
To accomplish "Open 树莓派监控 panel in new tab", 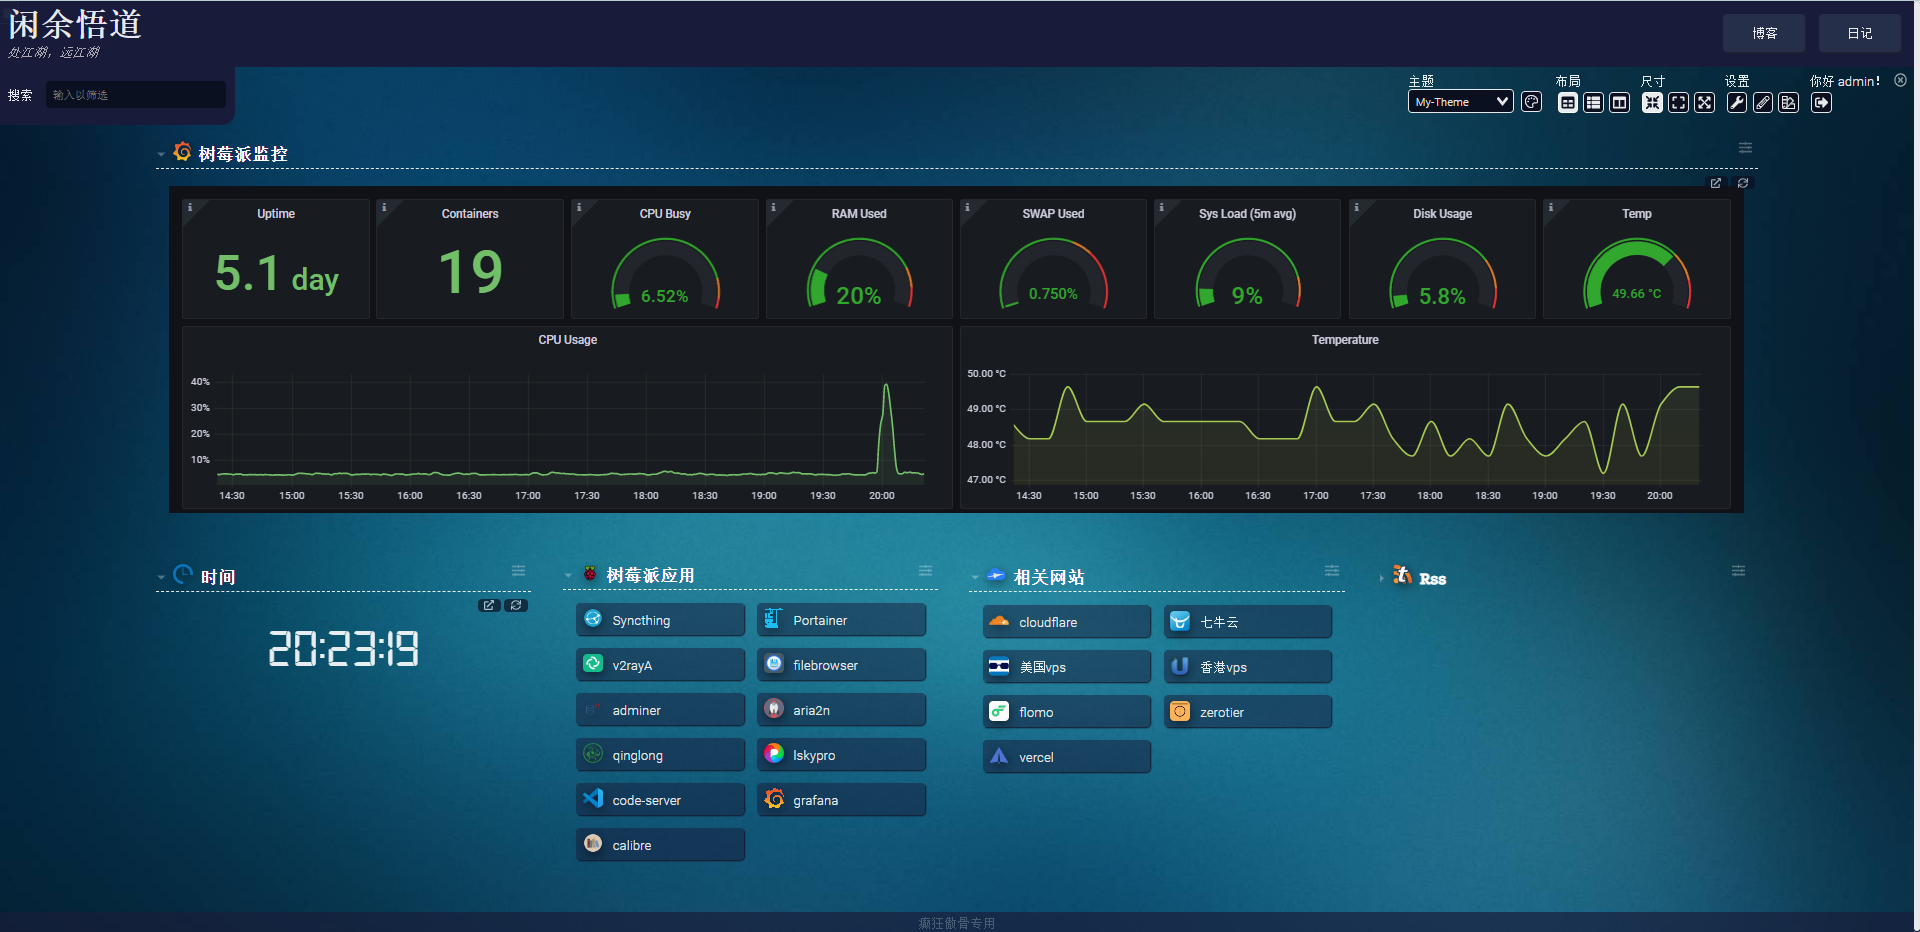I will click(x=1716, y=183).
